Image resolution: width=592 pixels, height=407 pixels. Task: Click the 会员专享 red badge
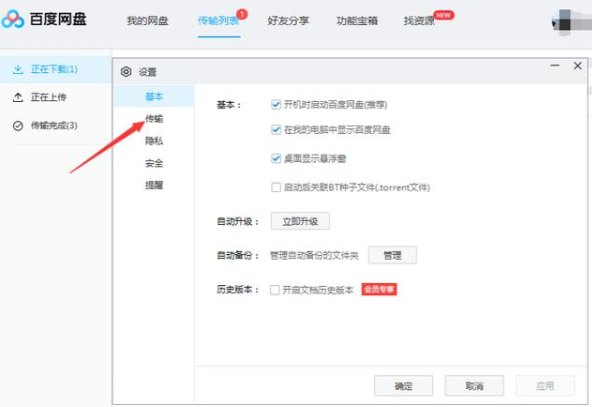coord(379,290)
